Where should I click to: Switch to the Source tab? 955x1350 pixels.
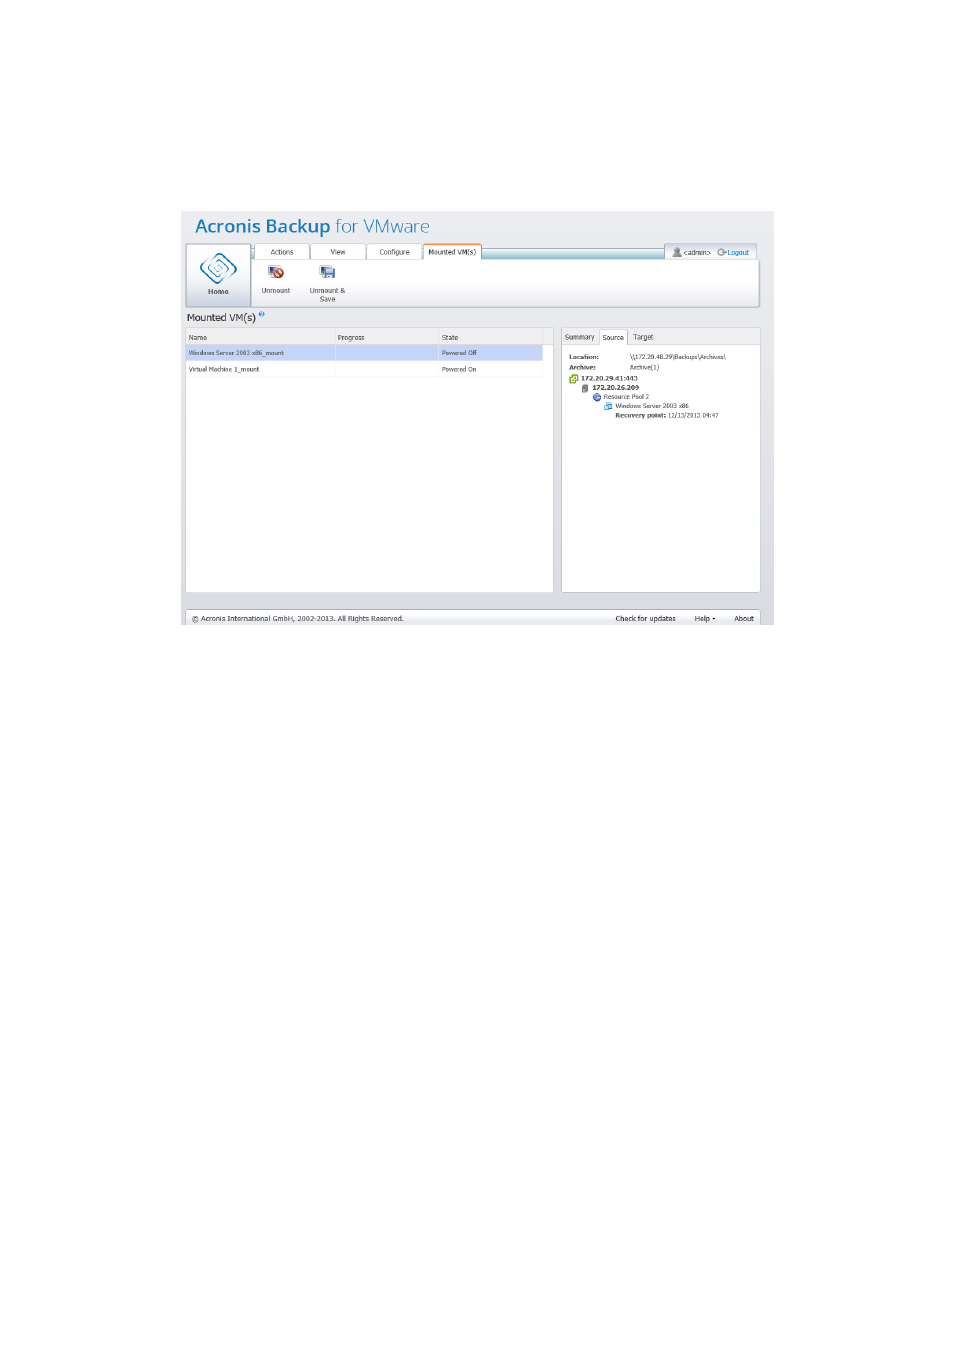click(613, 337)
